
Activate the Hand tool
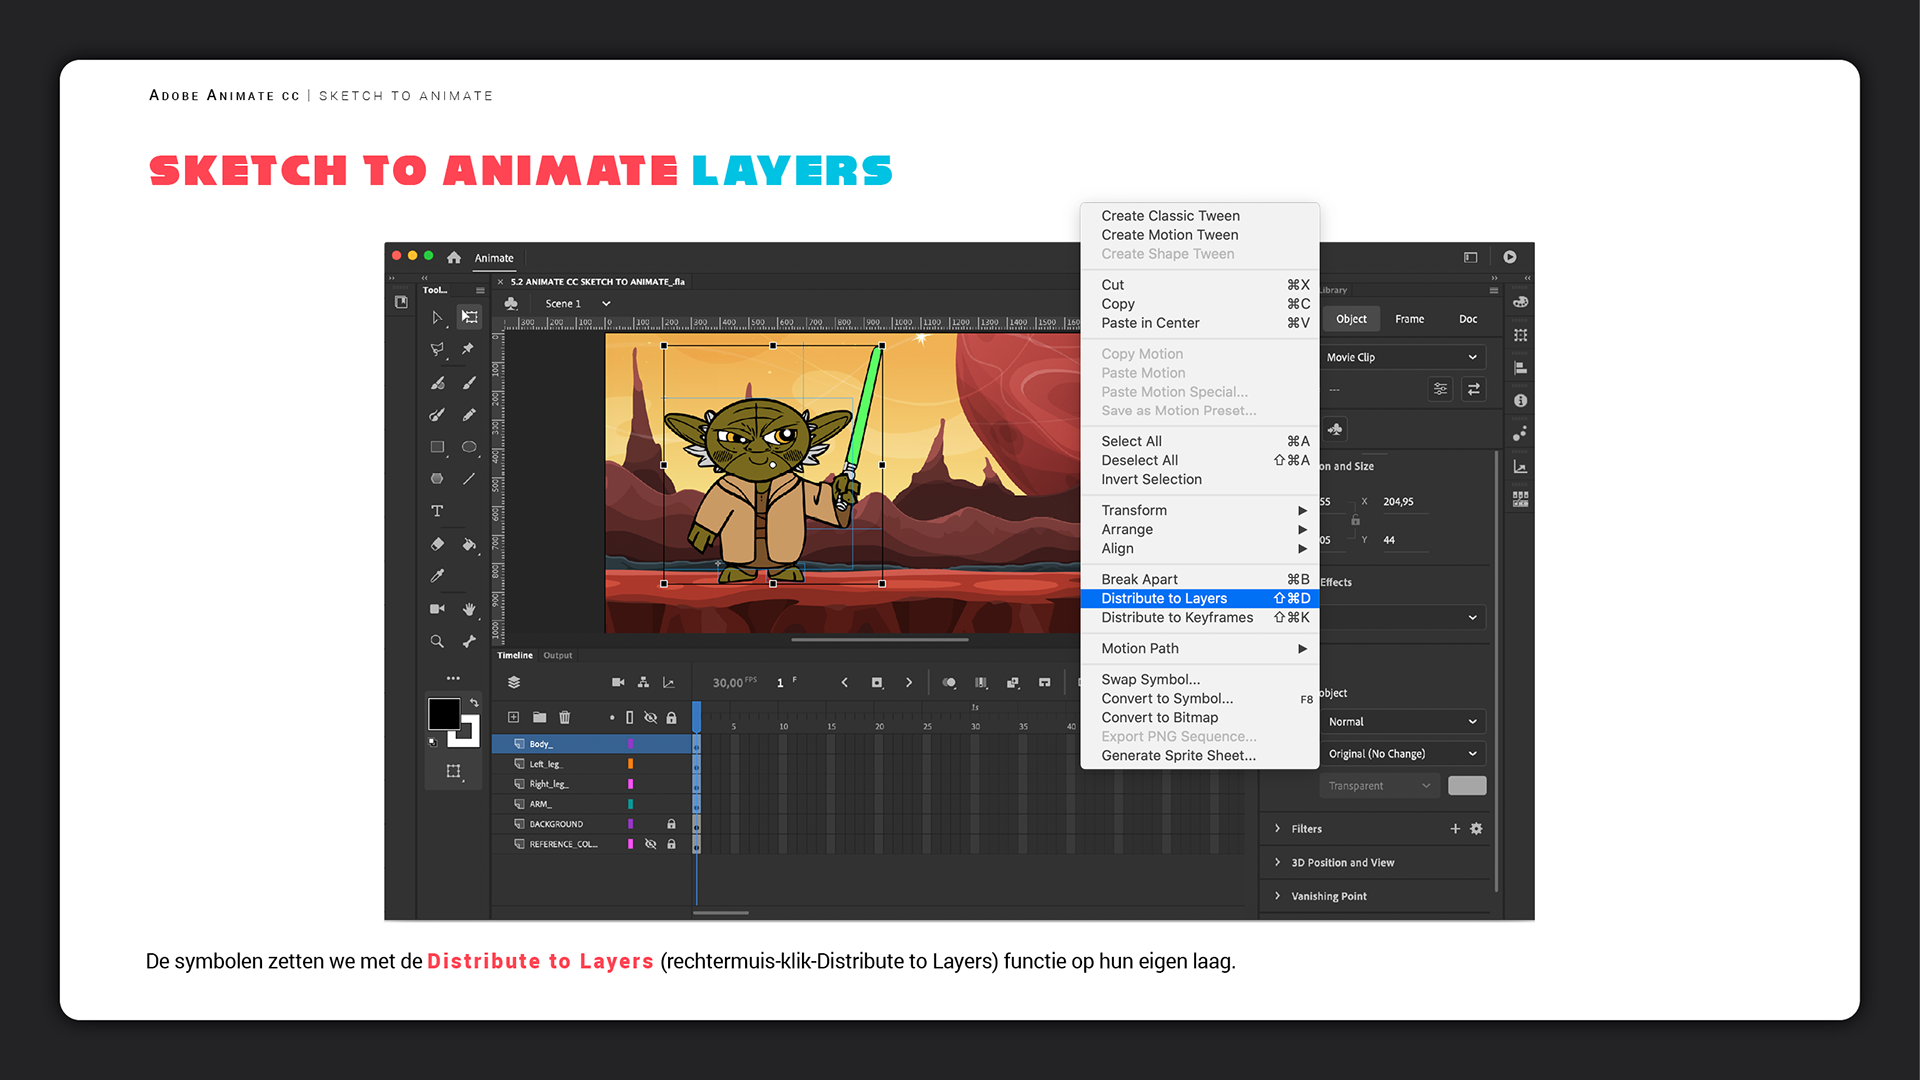pos(469,609)
